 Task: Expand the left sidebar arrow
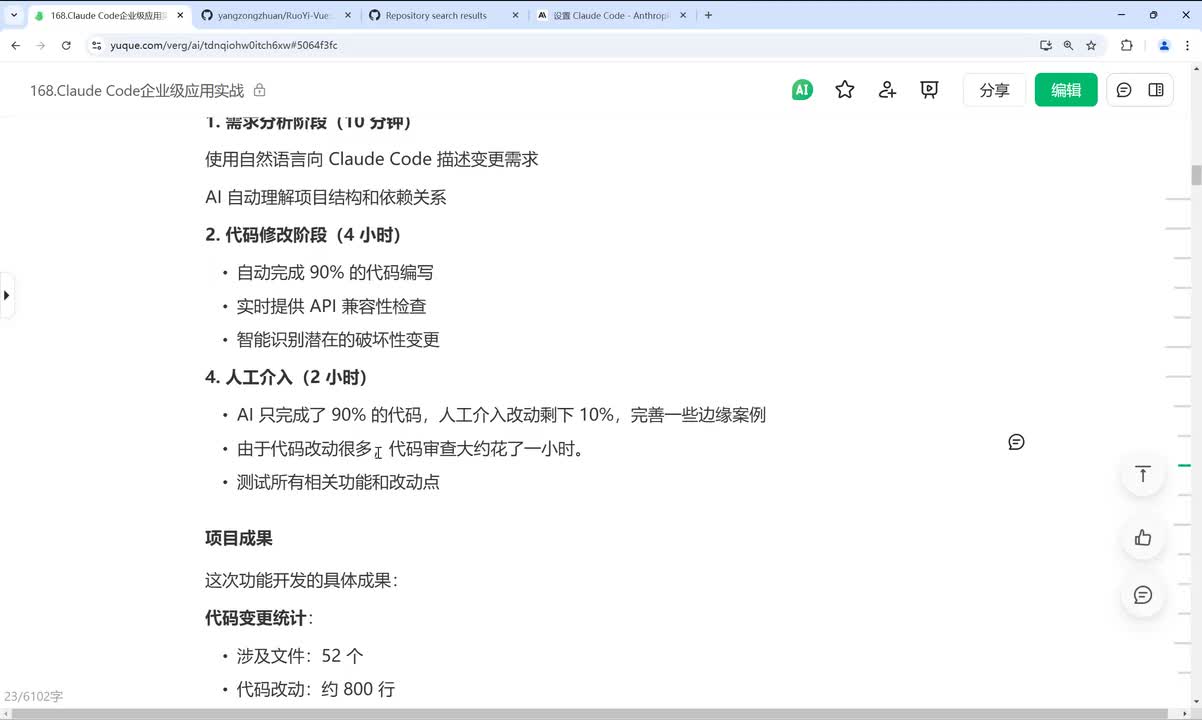(6, 295)
